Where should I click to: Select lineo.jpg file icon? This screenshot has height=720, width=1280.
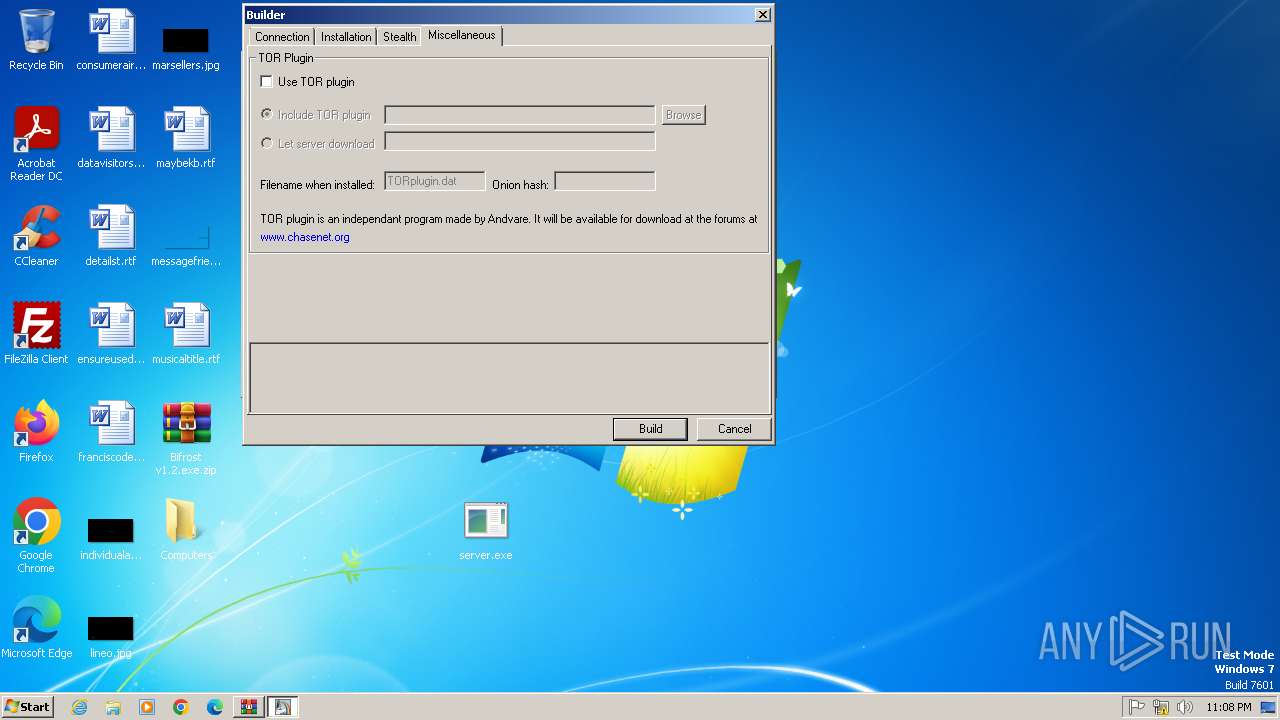point(111,637)
